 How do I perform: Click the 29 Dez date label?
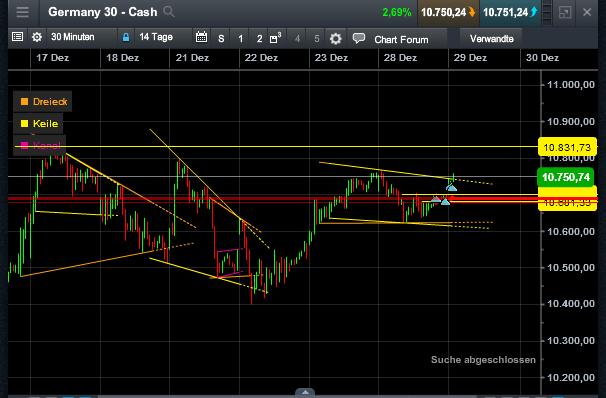(x=470, y=58)
